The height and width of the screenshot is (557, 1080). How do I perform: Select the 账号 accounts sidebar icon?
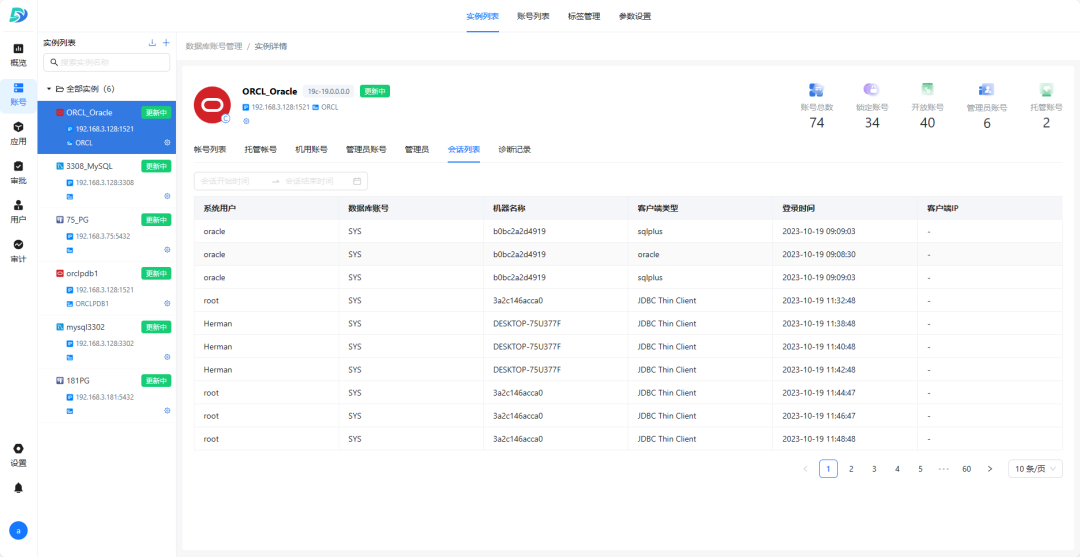(19, 95)
